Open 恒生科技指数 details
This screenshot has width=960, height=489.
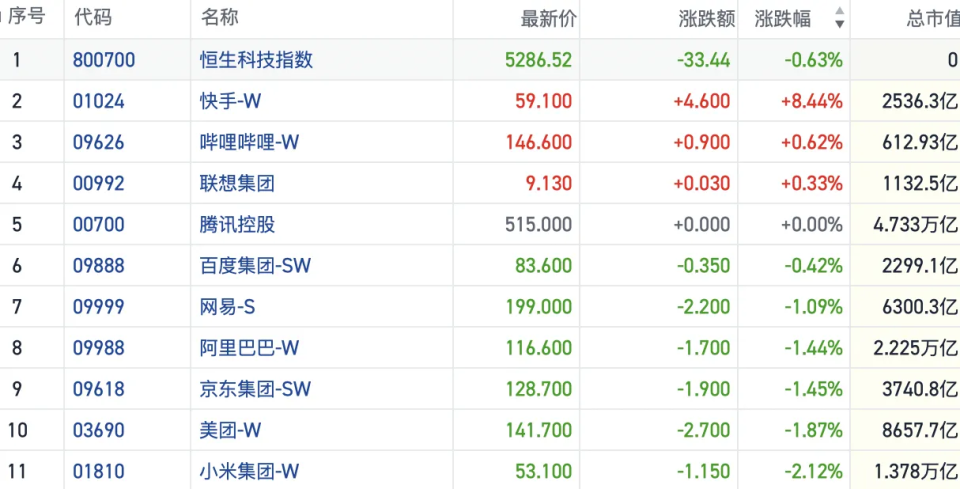[257, 59]
